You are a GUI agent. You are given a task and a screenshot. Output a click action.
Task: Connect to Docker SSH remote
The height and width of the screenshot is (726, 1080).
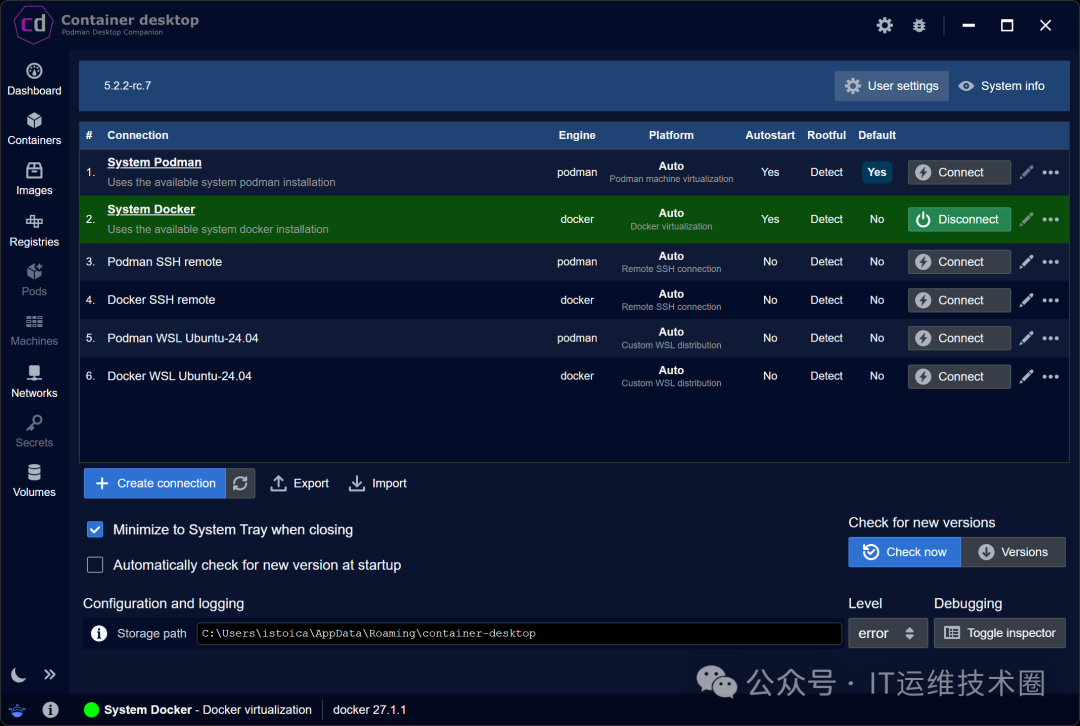click(959, 300)
